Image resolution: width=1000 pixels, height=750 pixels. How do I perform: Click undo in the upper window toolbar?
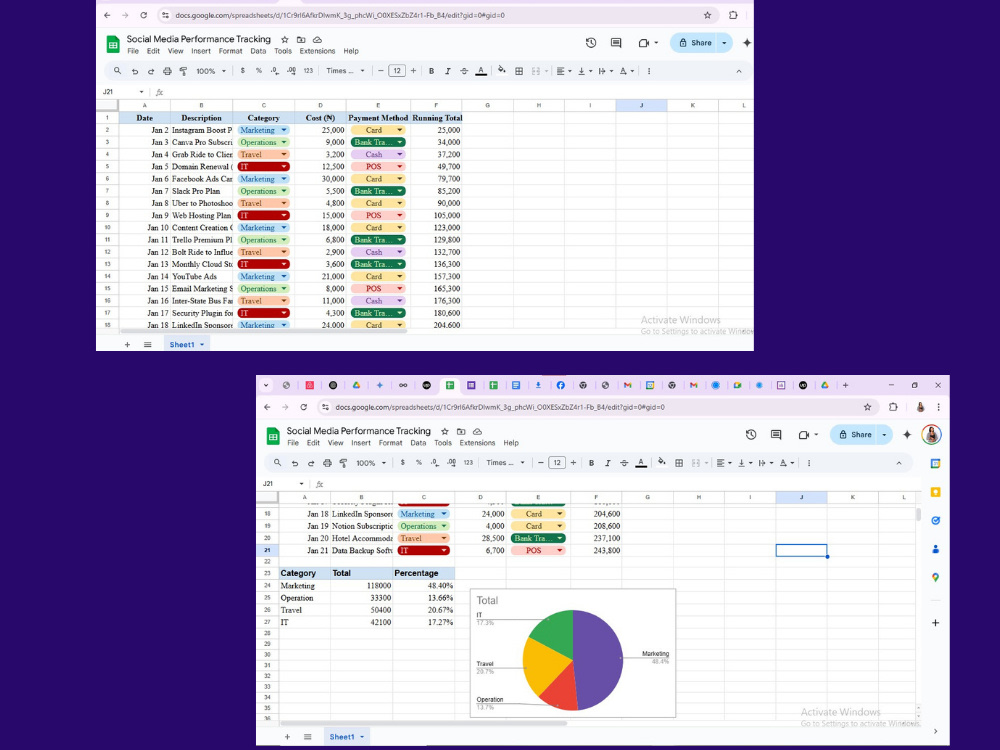pos(135,71)
